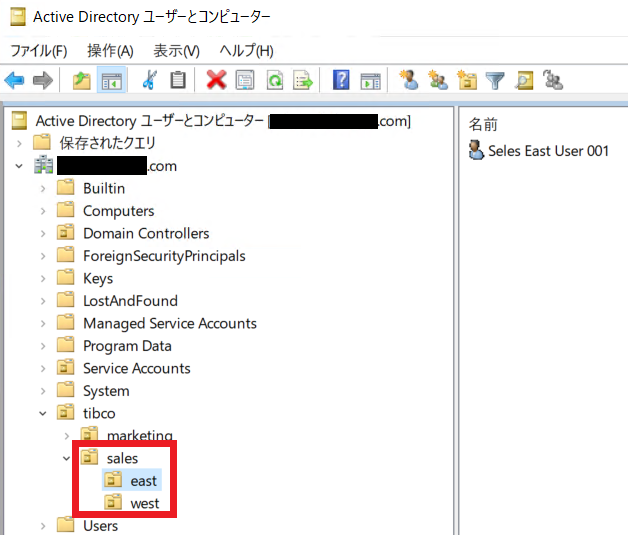Click the Forward arrow toolbar icon
The image size is (628, 535).
43,80
